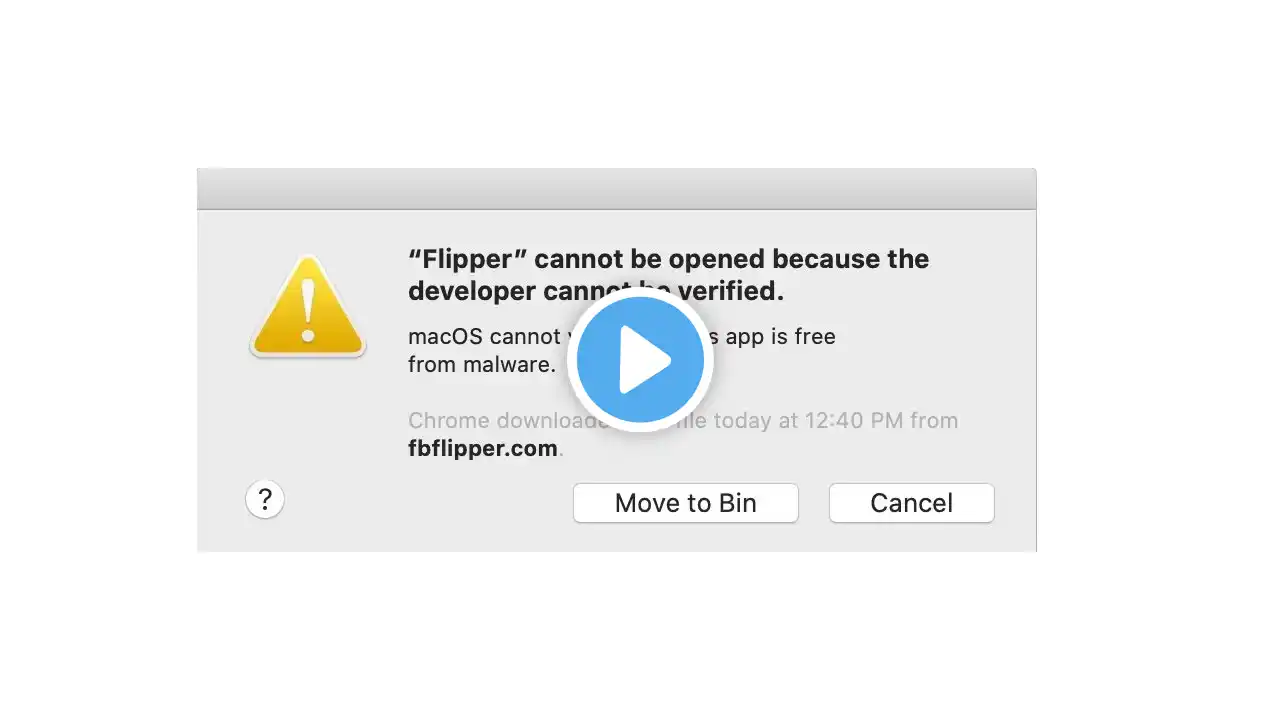Open help with the question mark button

tap(265, 499)
